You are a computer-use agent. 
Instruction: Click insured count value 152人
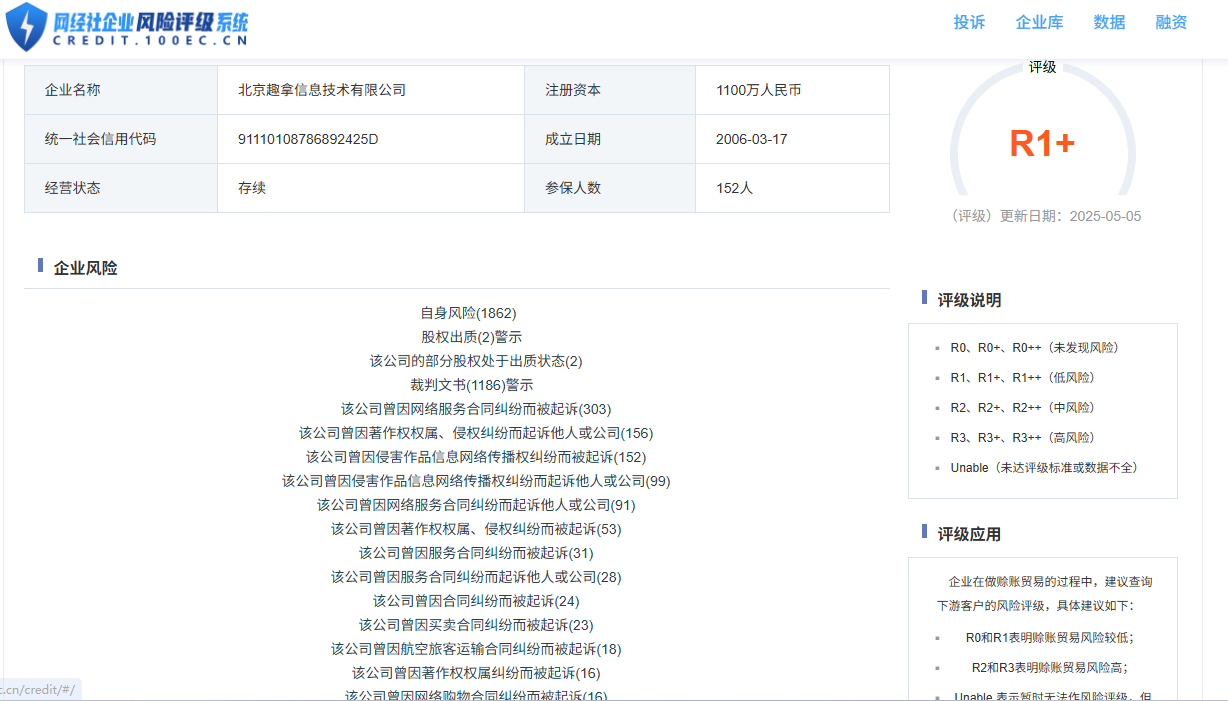(734, 188)
